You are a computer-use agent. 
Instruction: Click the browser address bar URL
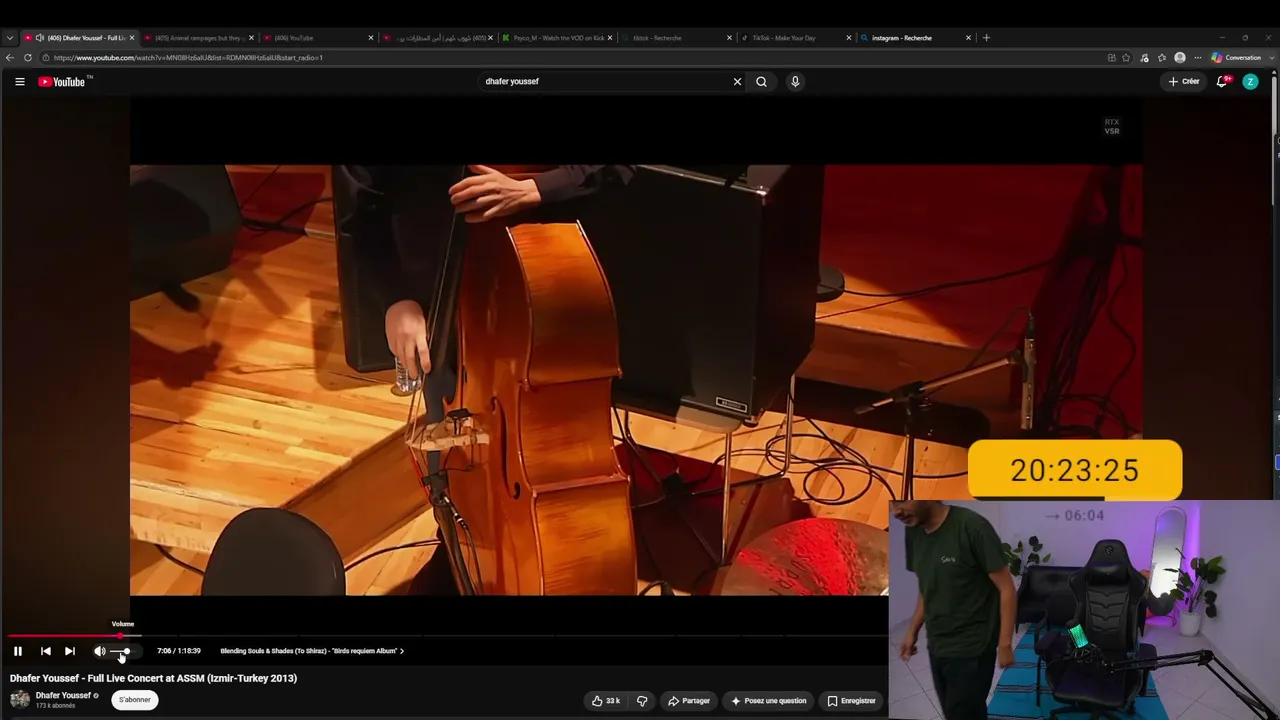pyautogui.click(x=189, y=58)
